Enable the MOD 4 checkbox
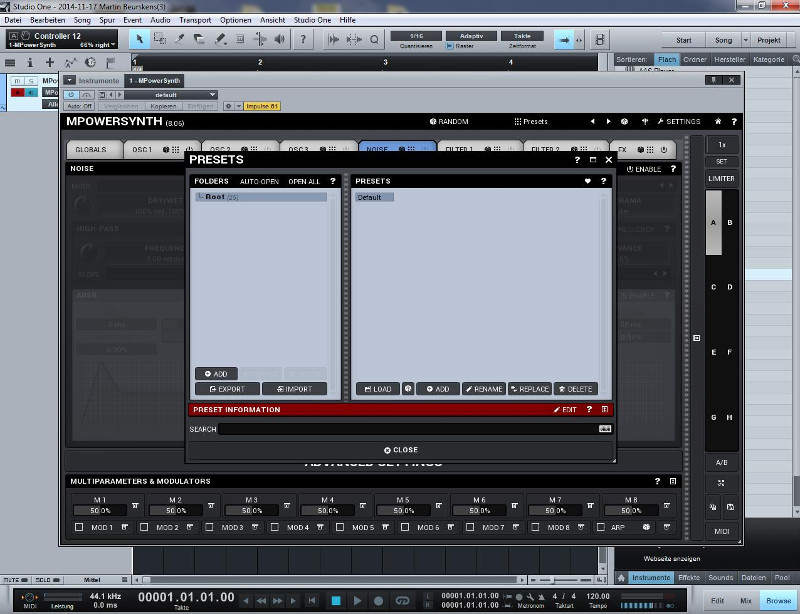This screenshot has height=614, width=800. pos(274,527)
